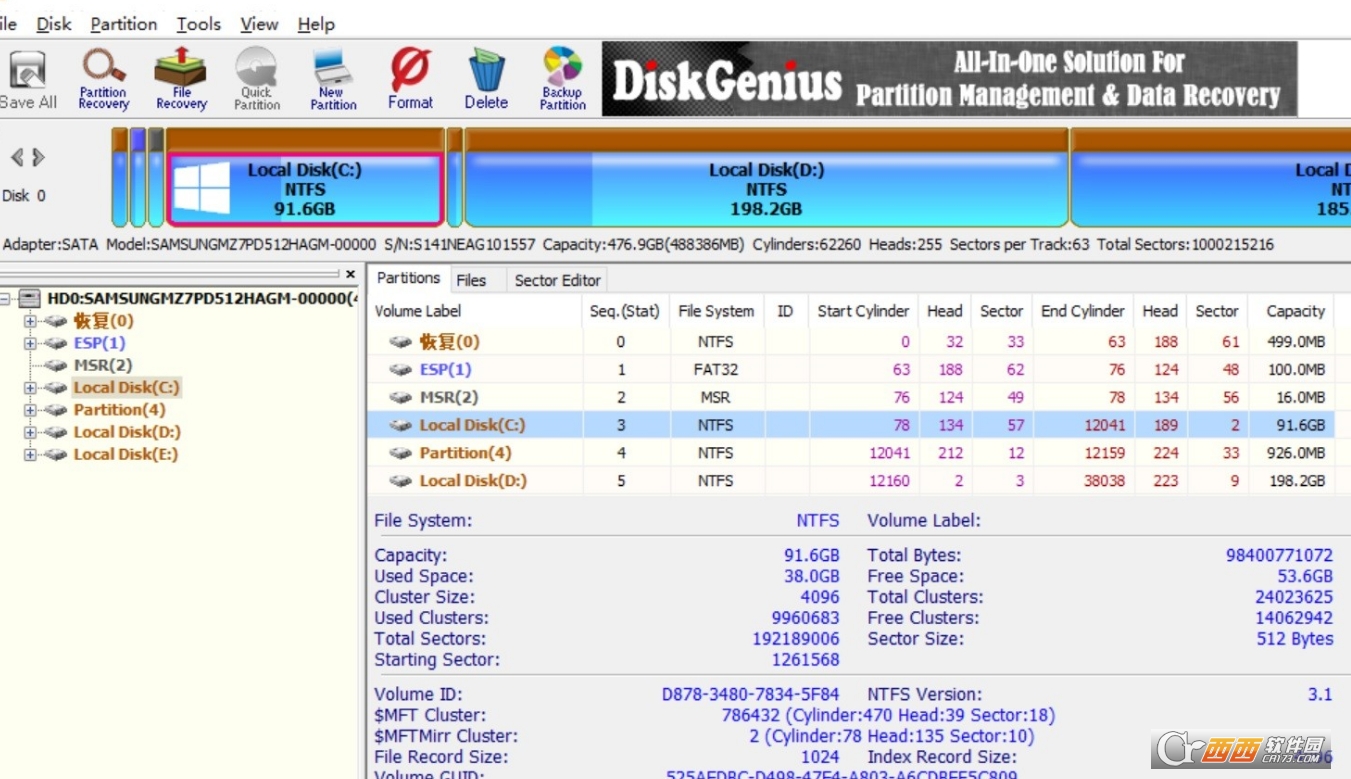Select Local Disk(C:) row in partition table

tap(851, 425)
